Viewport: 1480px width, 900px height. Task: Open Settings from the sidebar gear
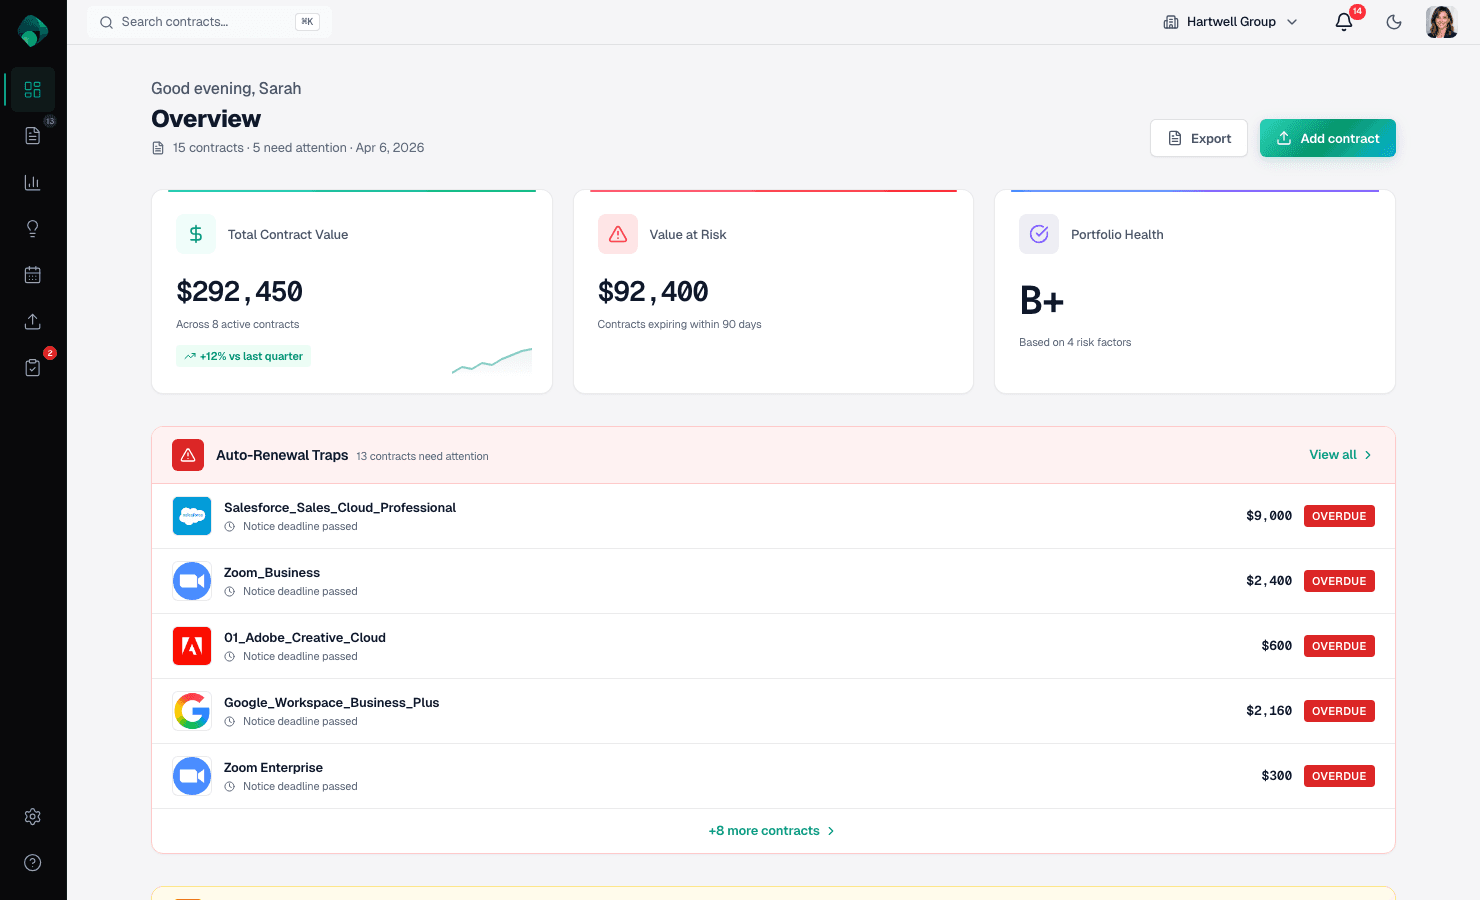[32, 816]
